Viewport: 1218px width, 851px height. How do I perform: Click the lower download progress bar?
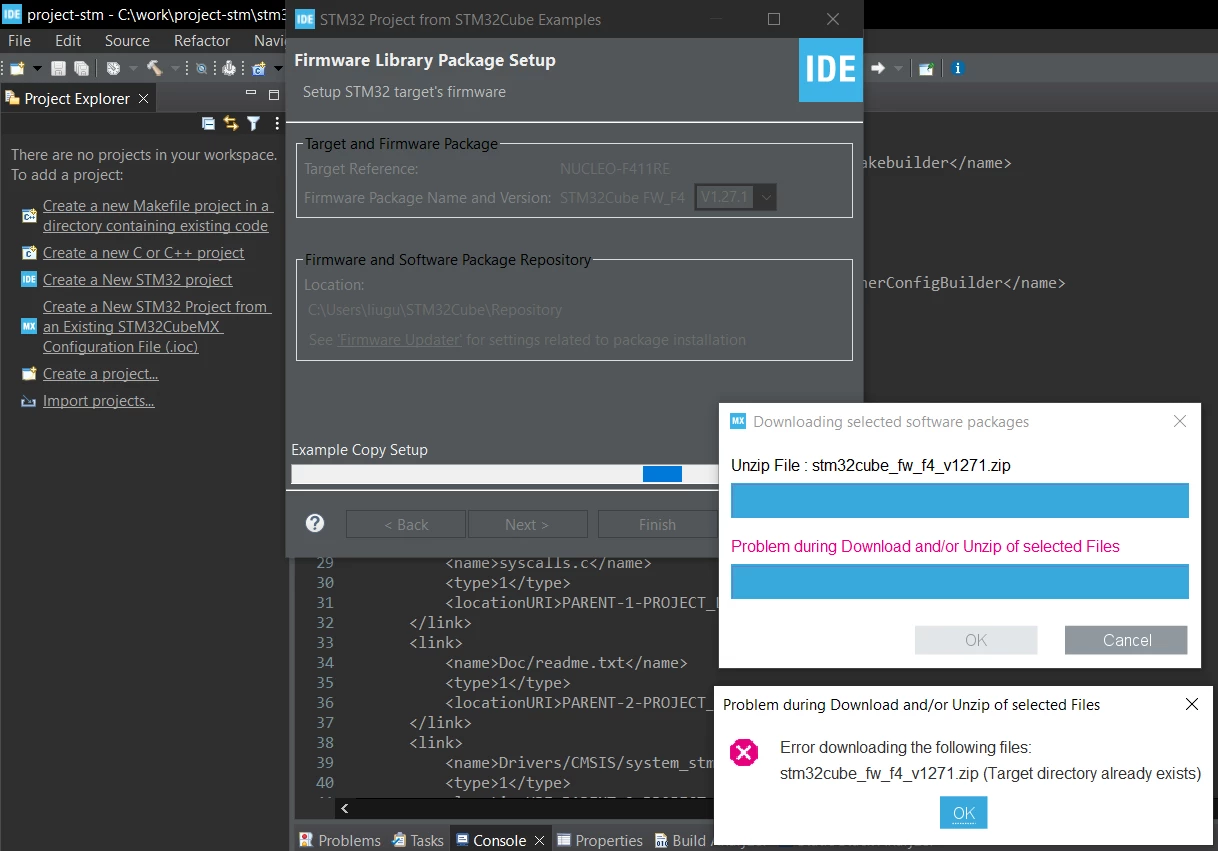point(960,581)
